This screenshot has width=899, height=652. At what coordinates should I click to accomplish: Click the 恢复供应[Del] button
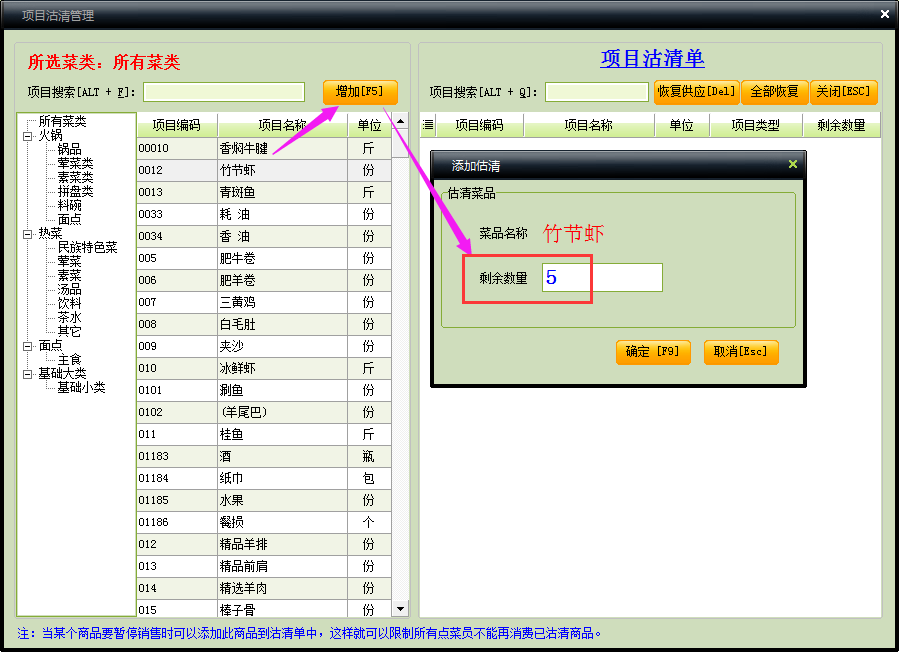click(696, 92)
